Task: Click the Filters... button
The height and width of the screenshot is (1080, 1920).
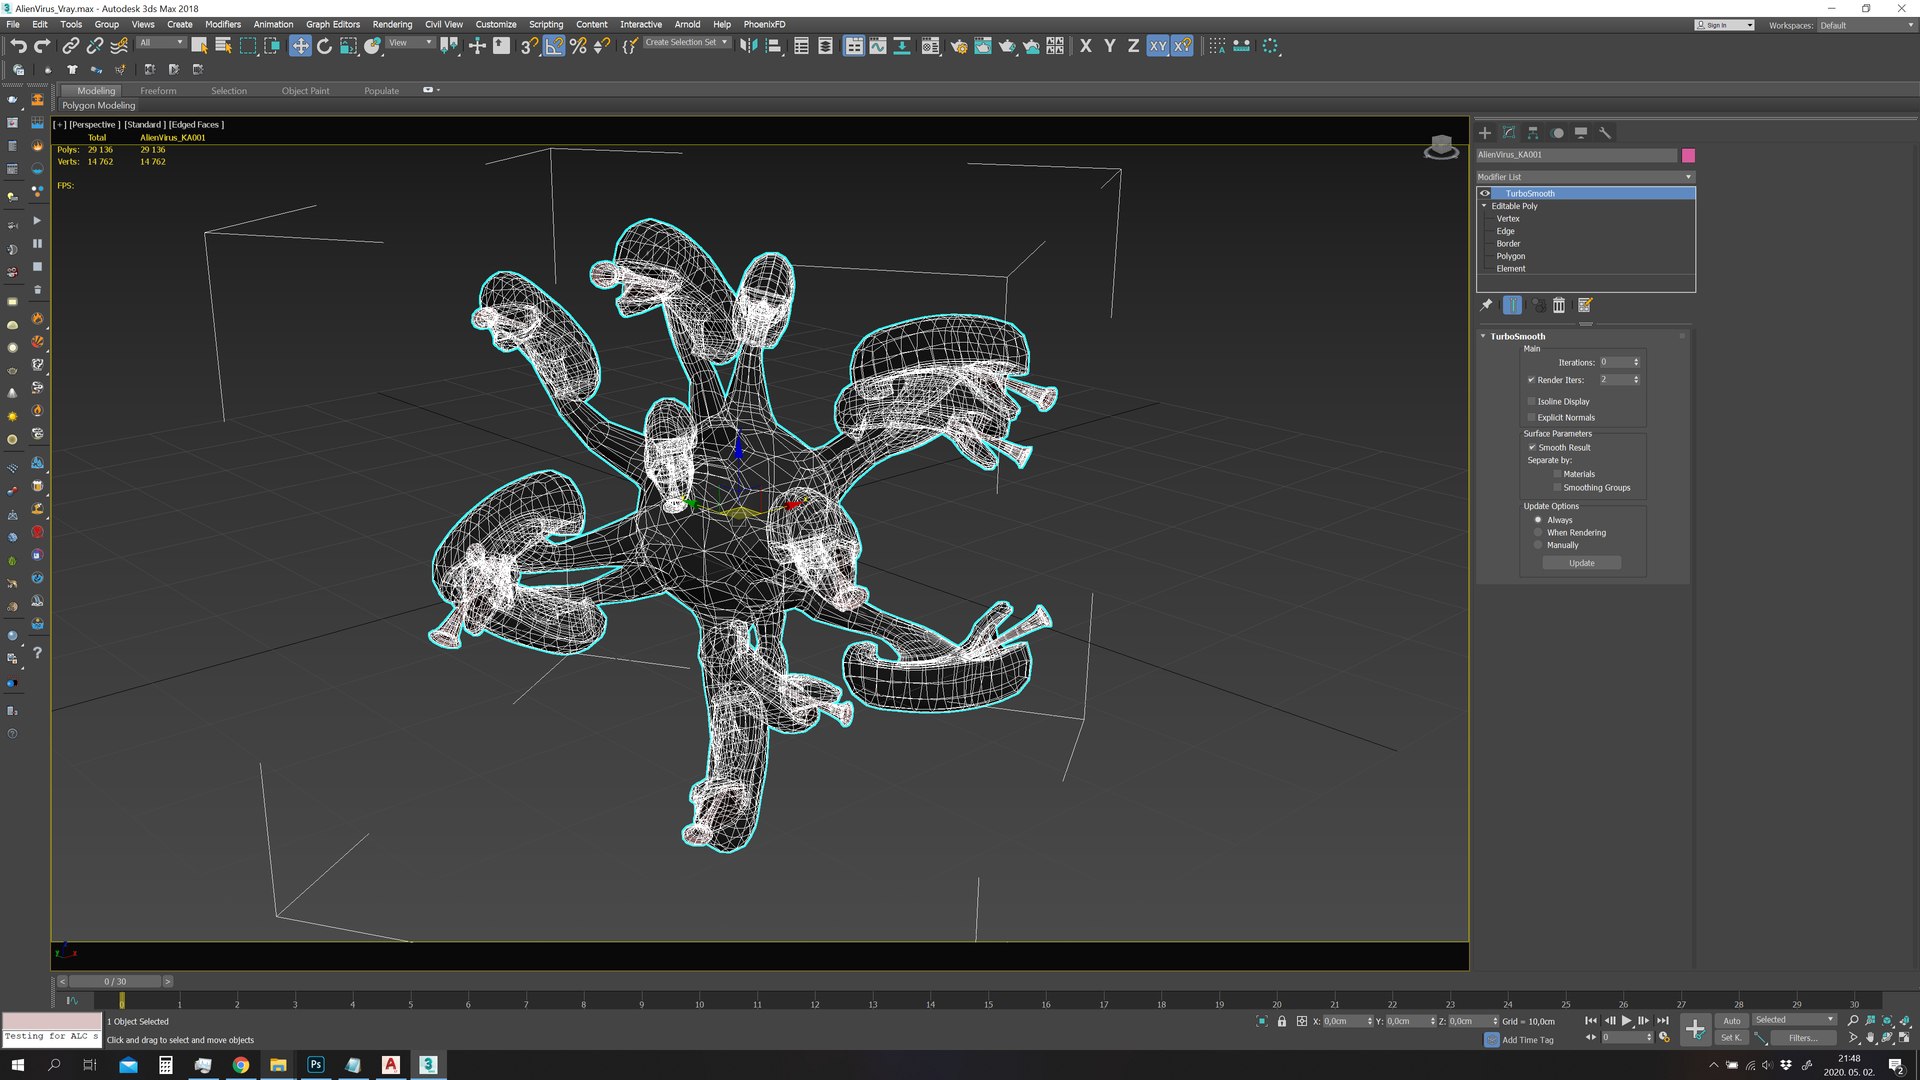Action: 1802,1038
